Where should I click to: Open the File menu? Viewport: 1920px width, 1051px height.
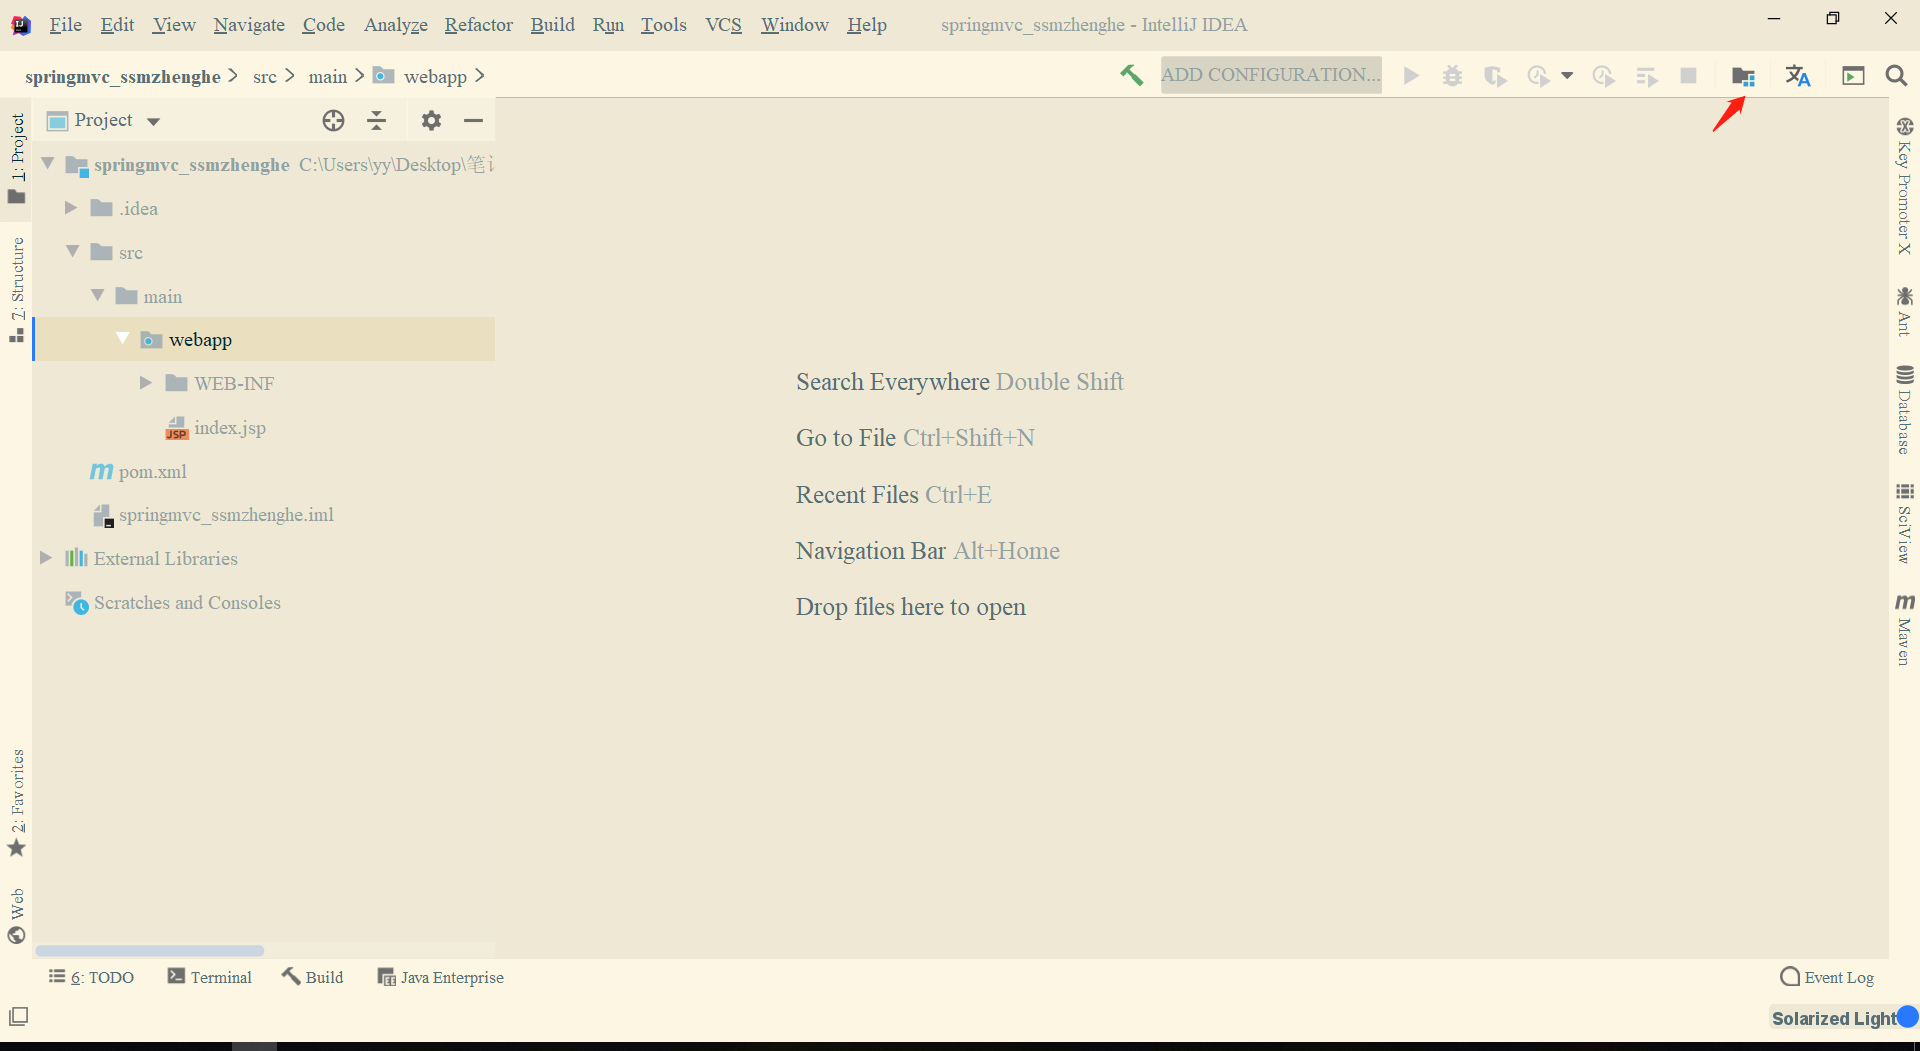click(66, 25)
